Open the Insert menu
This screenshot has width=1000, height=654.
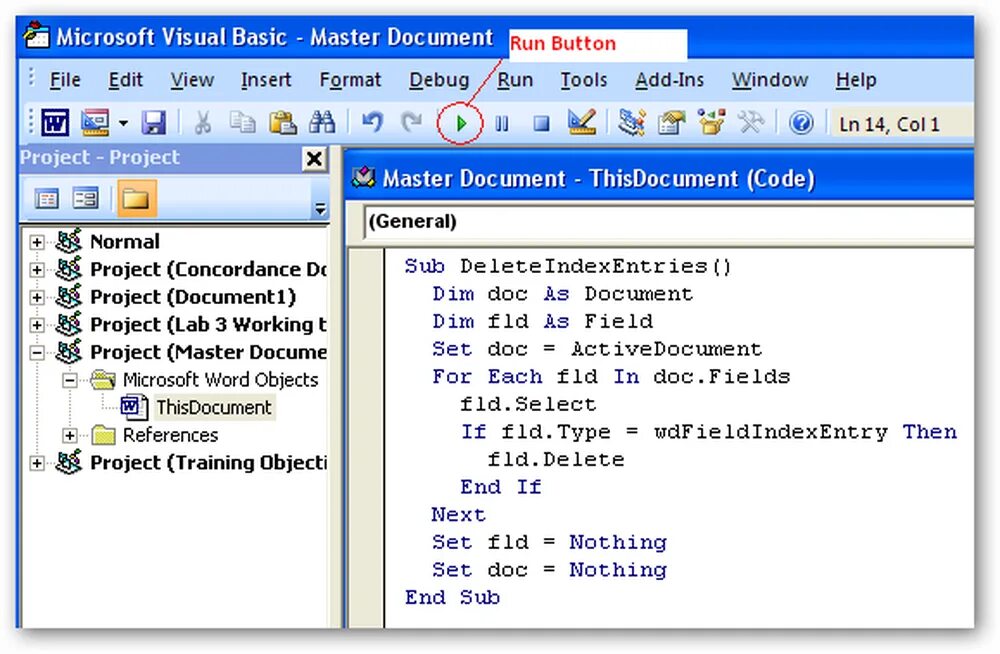tap(266, 80)
